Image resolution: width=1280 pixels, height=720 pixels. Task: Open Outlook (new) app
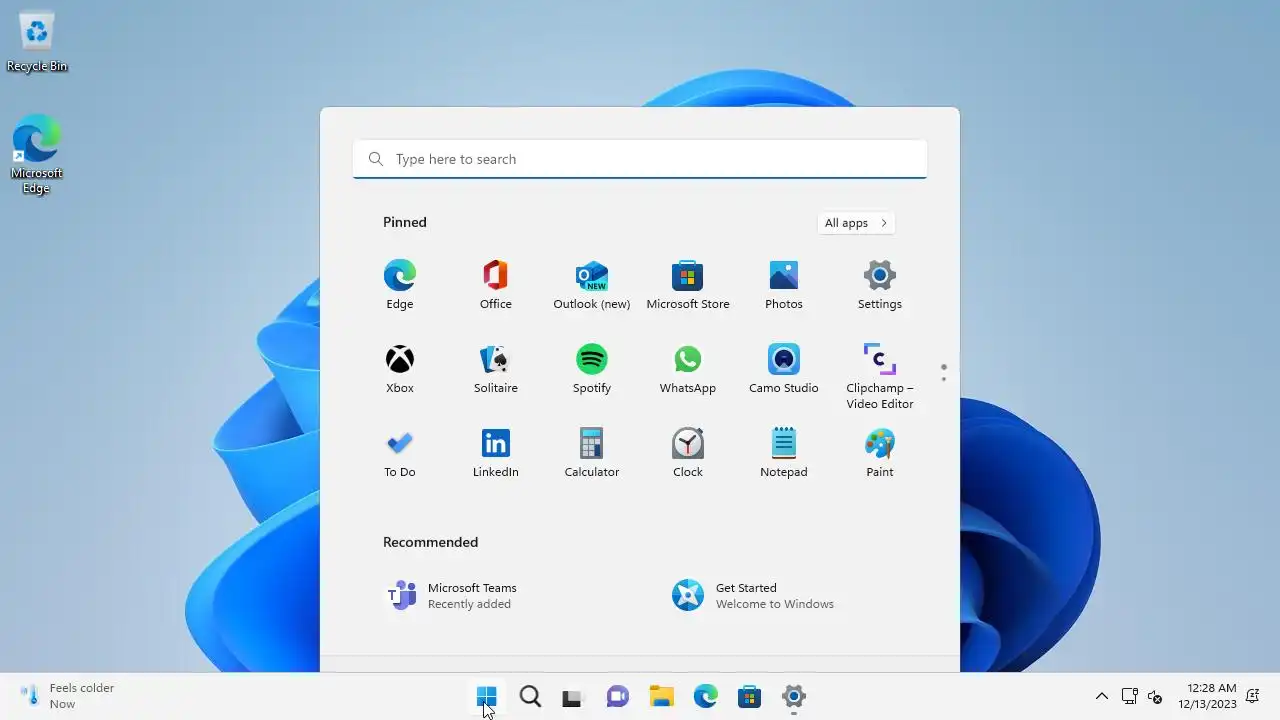coord(591,285)
